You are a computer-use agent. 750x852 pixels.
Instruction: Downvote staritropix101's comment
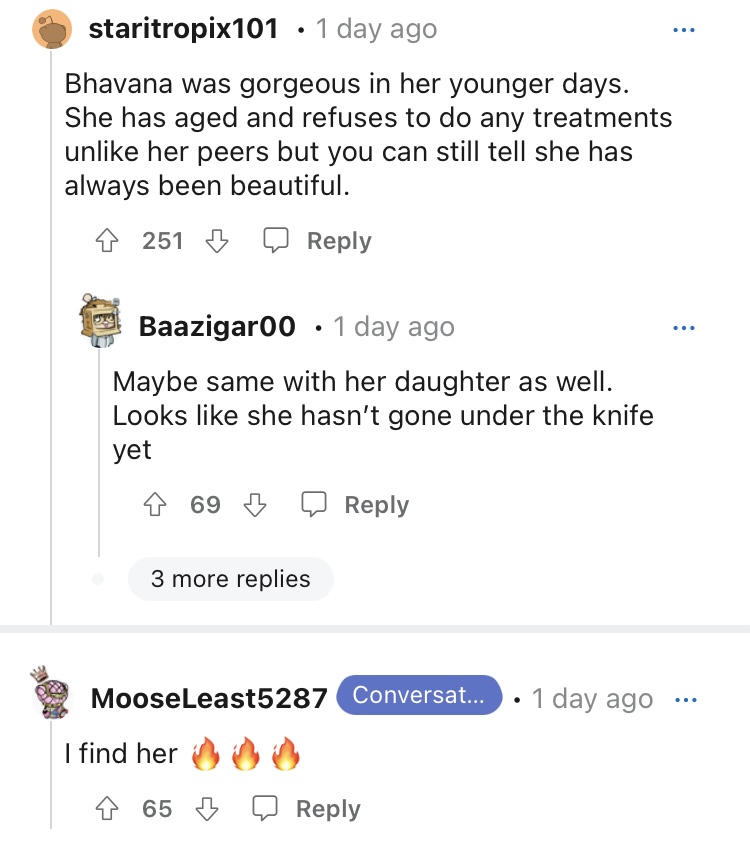pyautogui.click(x=217, y=241)
